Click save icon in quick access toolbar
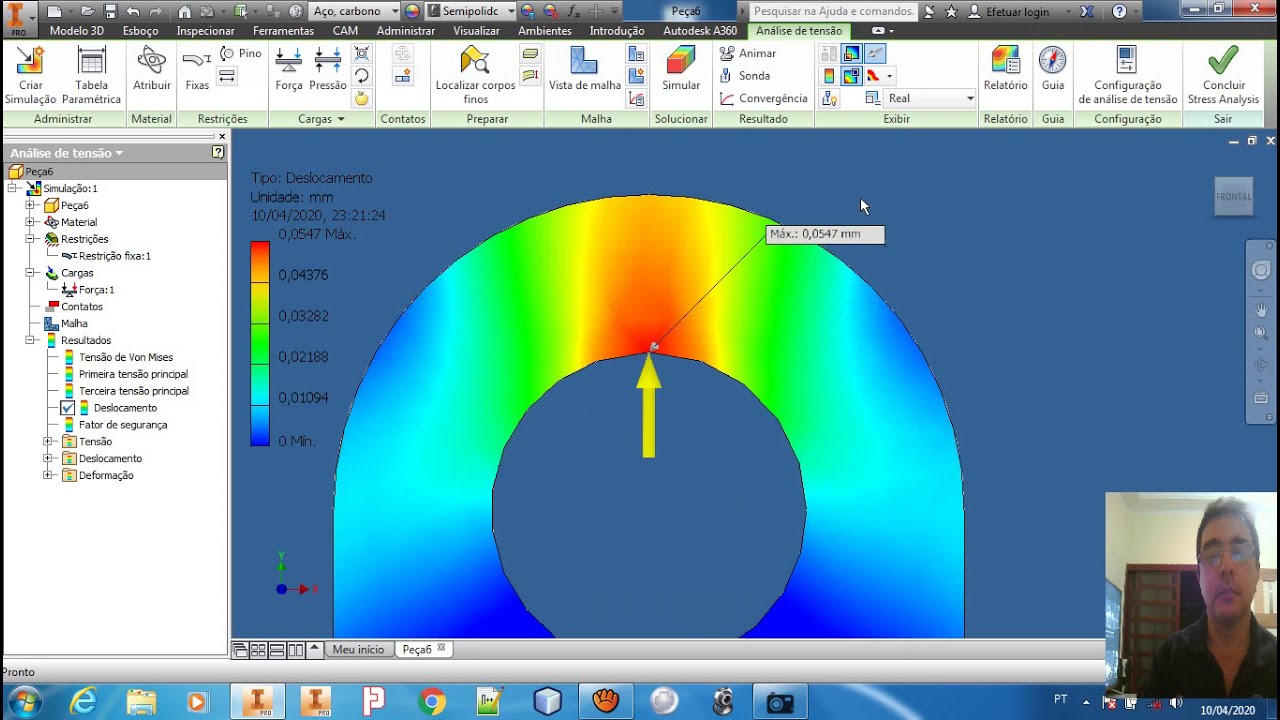Image resolution: width=1280 pixels, height=720 pixels. tap(110, 12)
